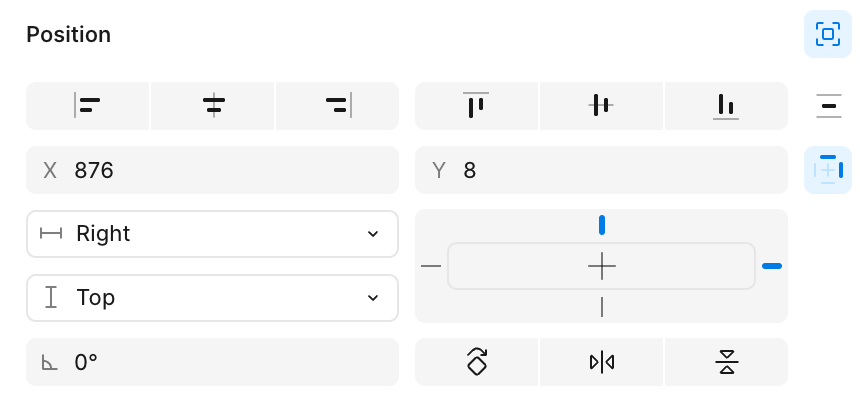Flip selection vertically
The width and height of the screenshot is (860, 406).
point(726,362)
